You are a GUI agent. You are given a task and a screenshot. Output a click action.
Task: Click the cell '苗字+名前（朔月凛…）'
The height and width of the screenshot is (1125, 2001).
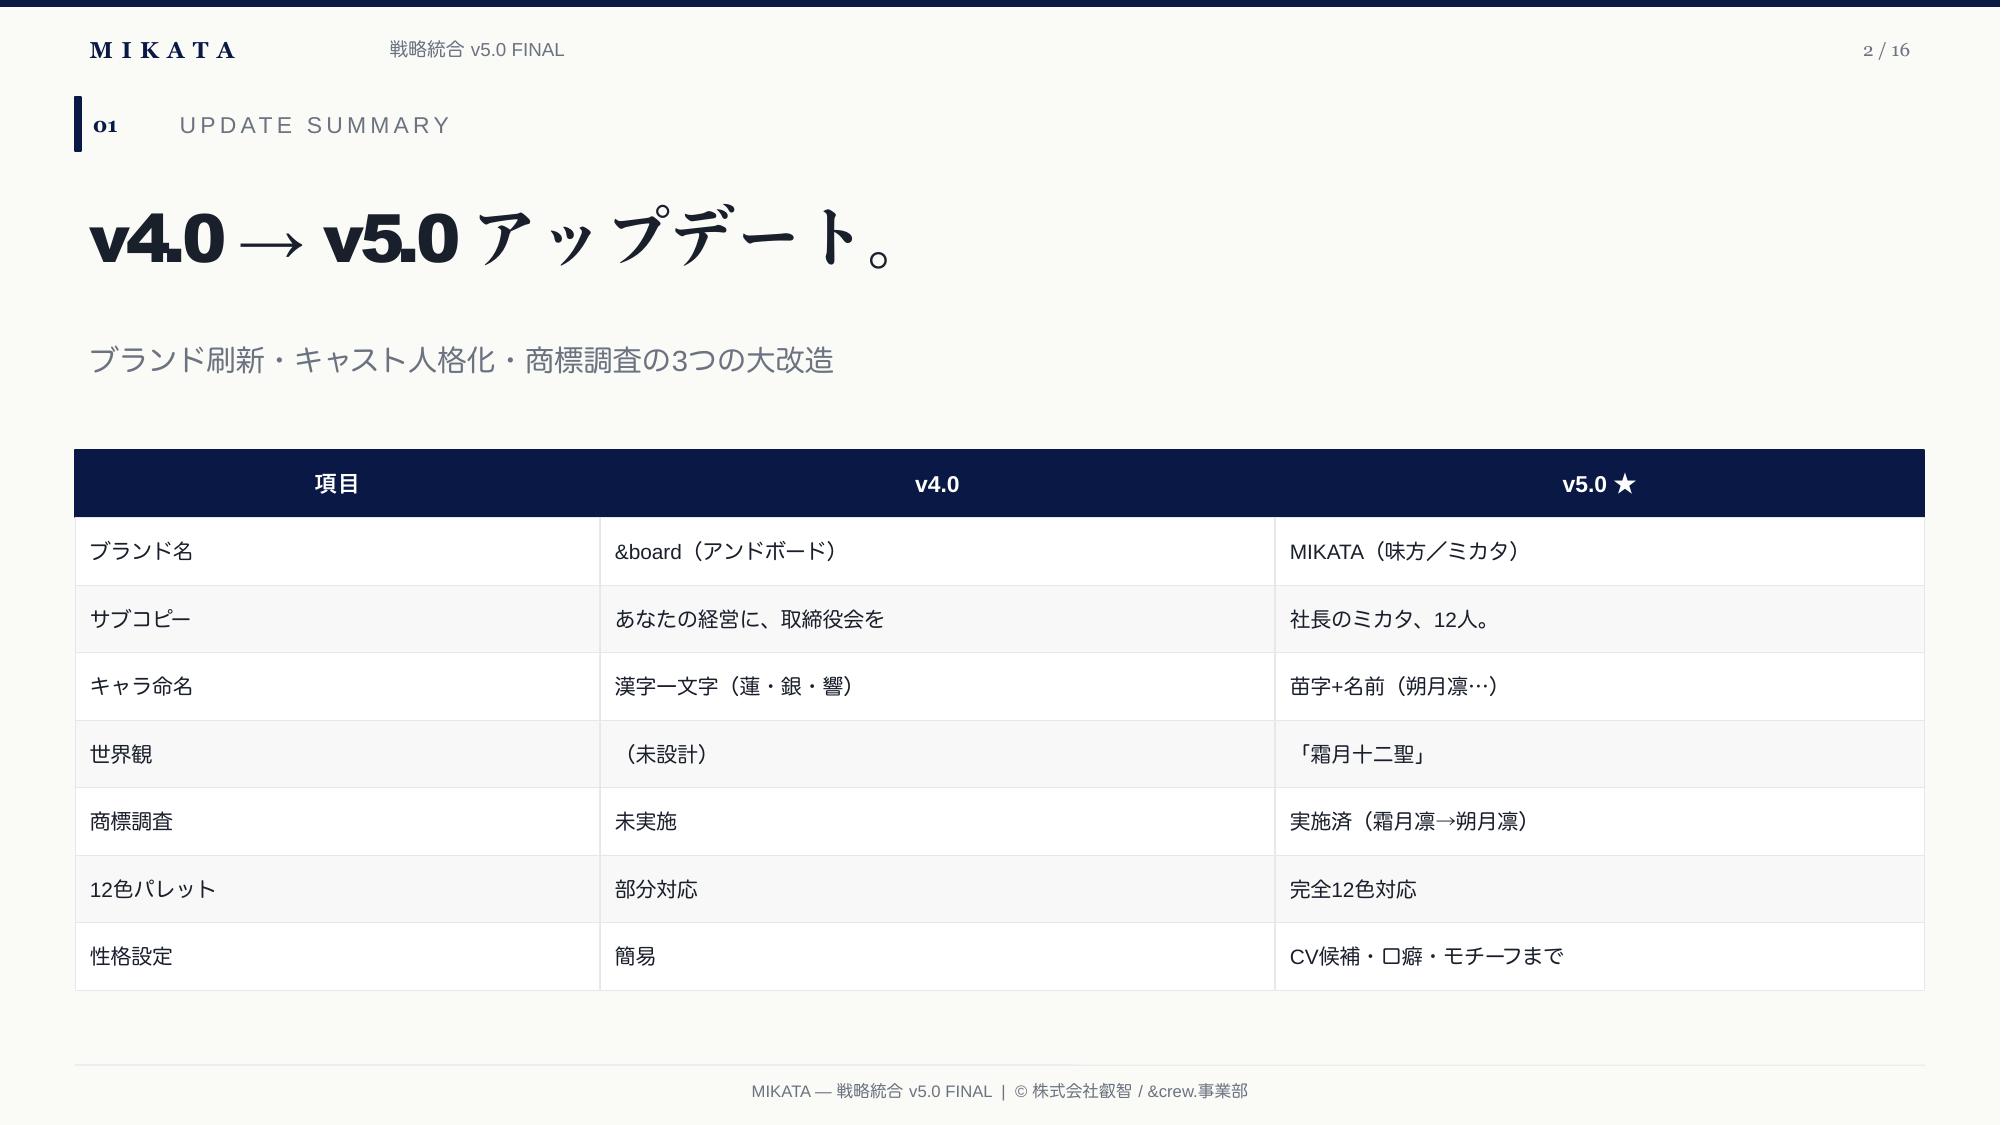point(1599,687)
